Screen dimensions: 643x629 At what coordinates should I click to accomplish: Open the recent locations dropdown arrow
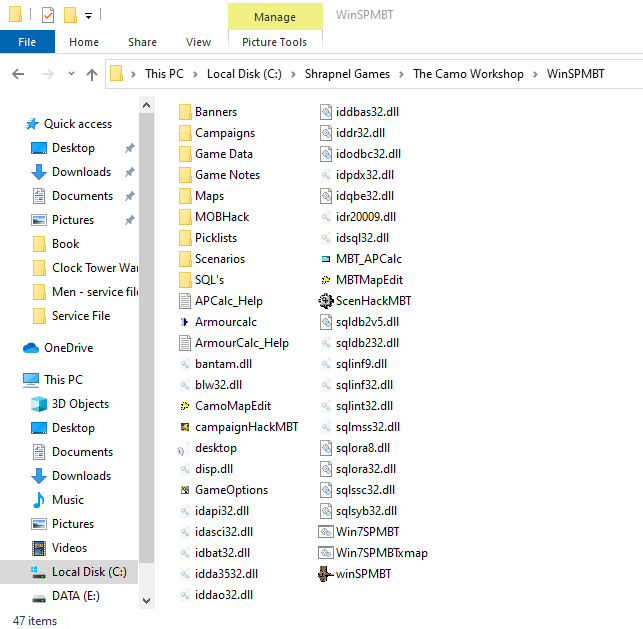click(x=70, y=74)
